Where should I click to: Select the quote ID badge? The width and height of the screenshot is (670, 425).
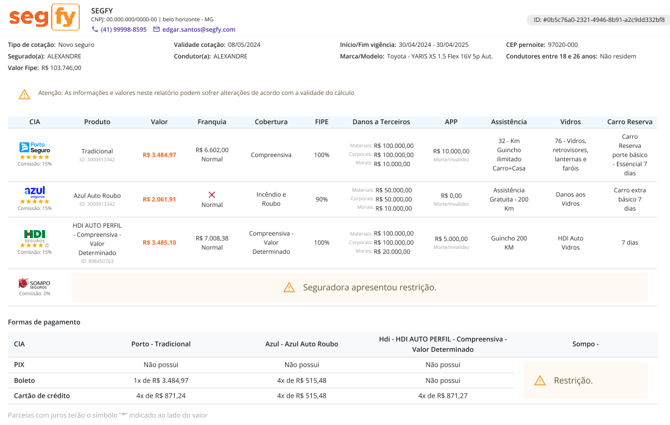click(599, 20)
